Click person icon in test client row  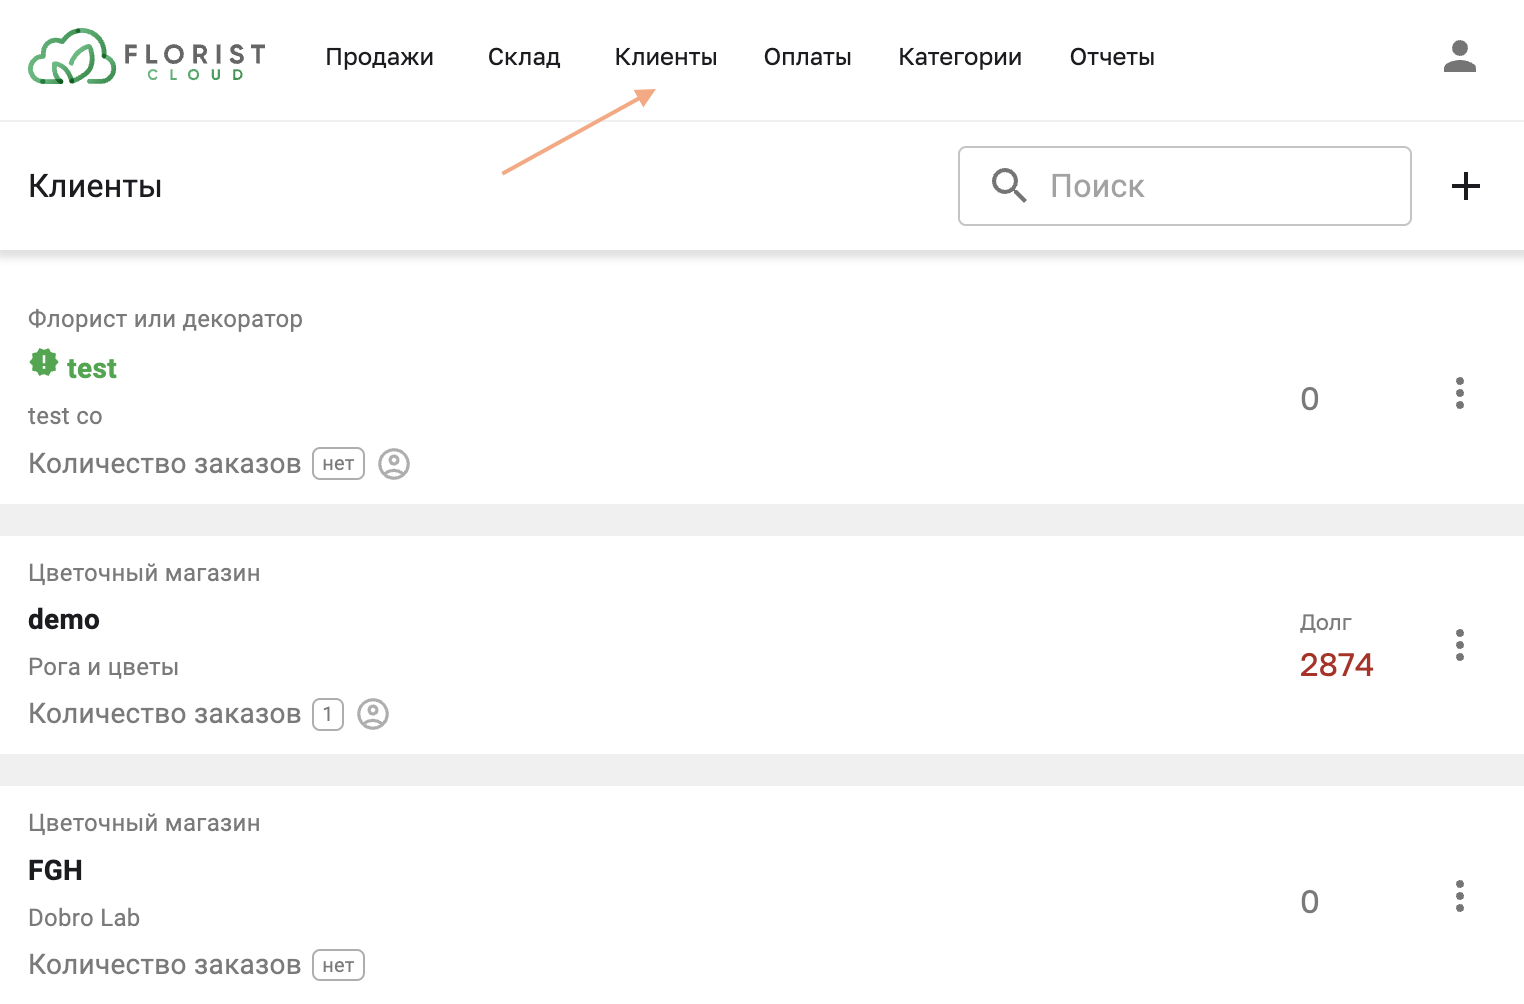[x=394, y=464]
